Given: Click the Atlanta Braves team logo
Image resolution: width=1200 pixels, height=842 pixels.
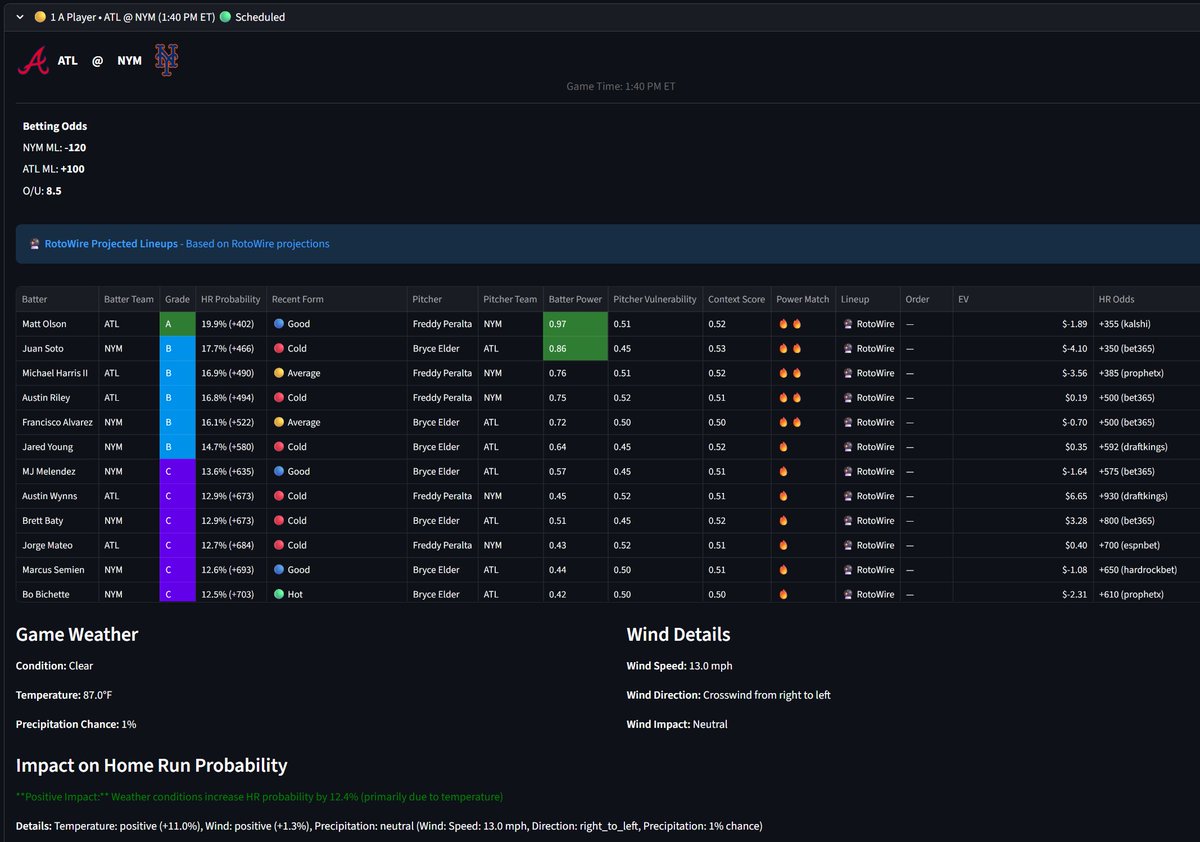Looking at the screenshot, I should [x=33, y=61].
